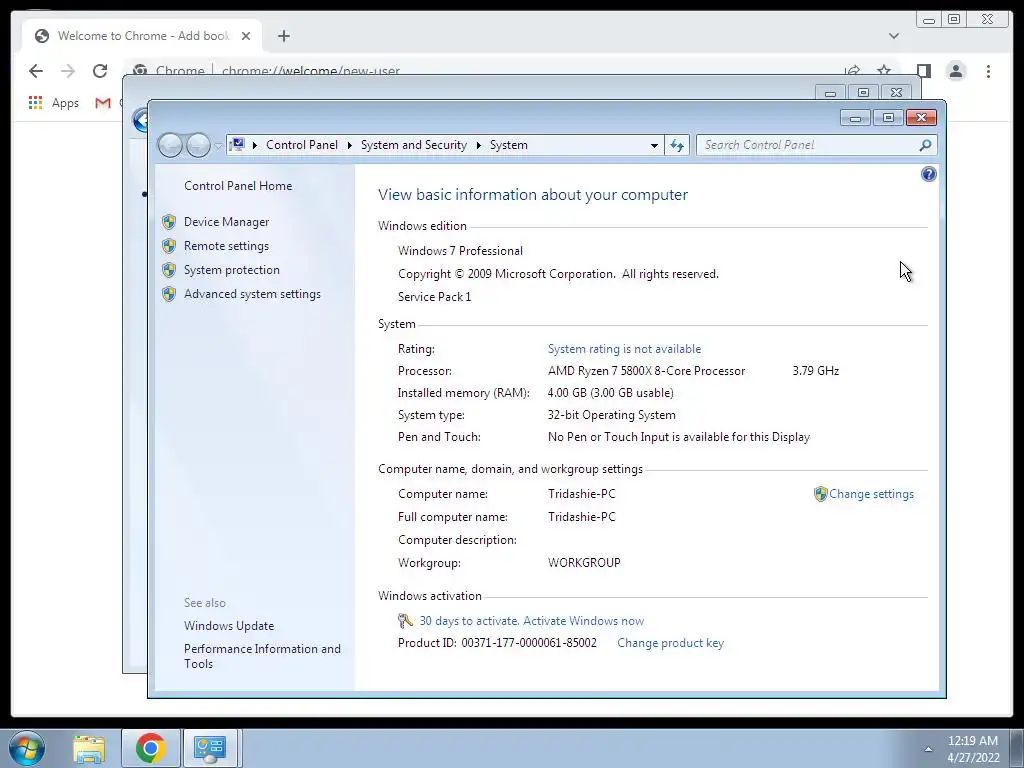Click the AMD Ryzen 7 5800X processor text

tap(646, 371)
